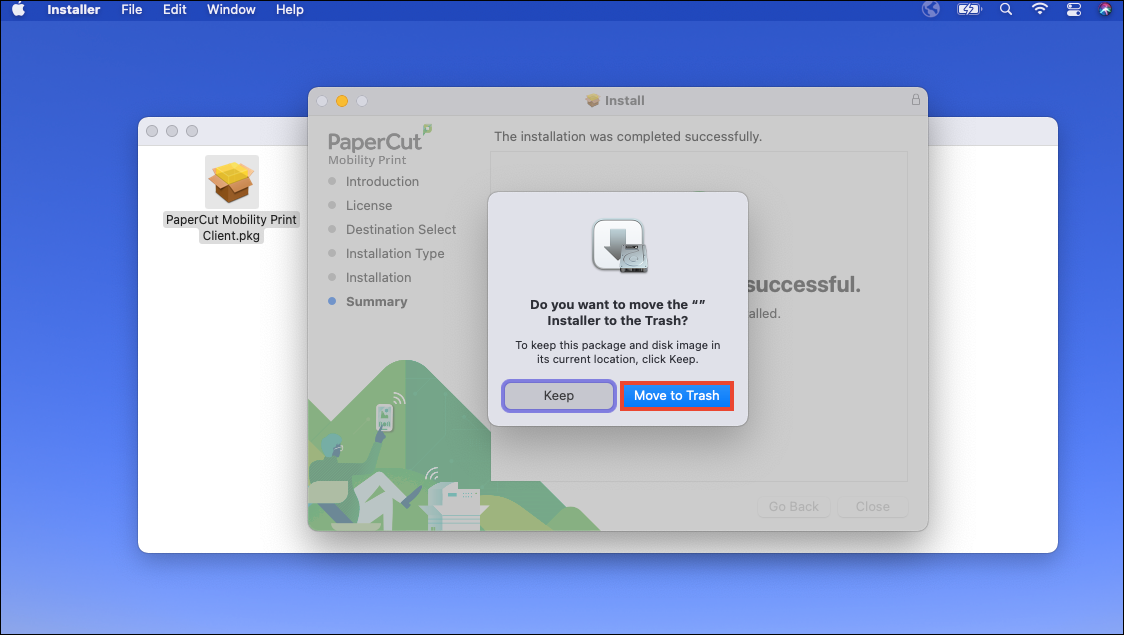Click the PaperCut Mobility Print logo
Image resolution: width=1124 pixels, height=635 pixels.
376,144
